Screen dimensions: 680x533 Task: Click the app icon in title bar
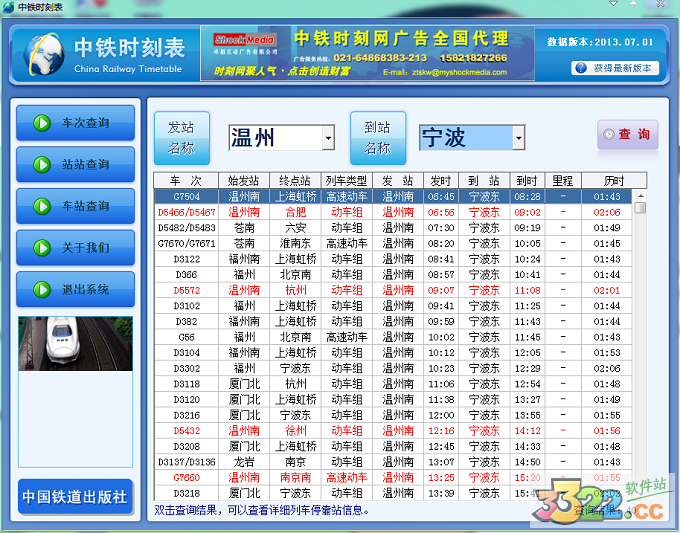(8, 7)
